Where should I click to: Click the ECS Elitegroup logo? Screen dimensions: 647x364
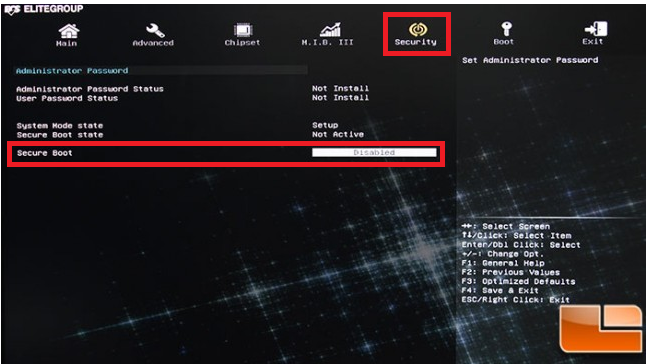click(x=44, y=9)
